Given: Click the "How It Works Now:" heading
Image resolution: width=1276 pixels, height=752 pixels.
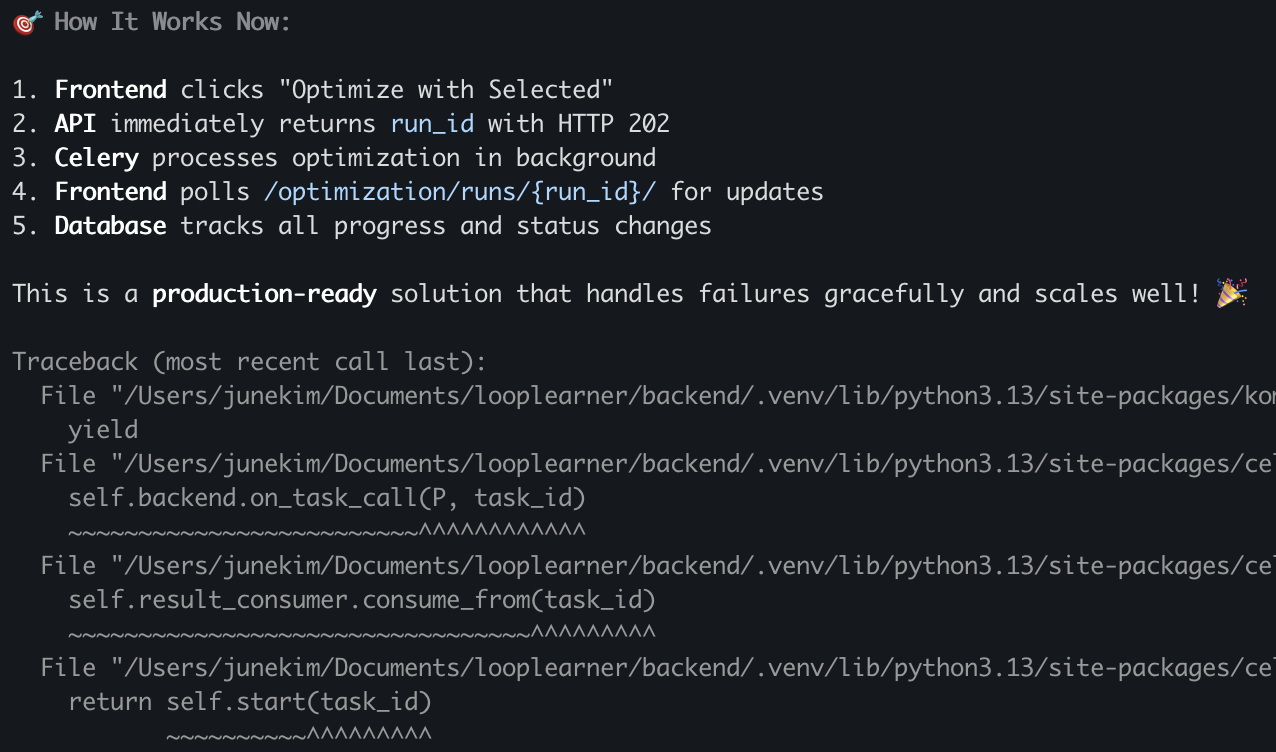Looking at the screenshot, I should pyautogui.click(x=172, y=22).
